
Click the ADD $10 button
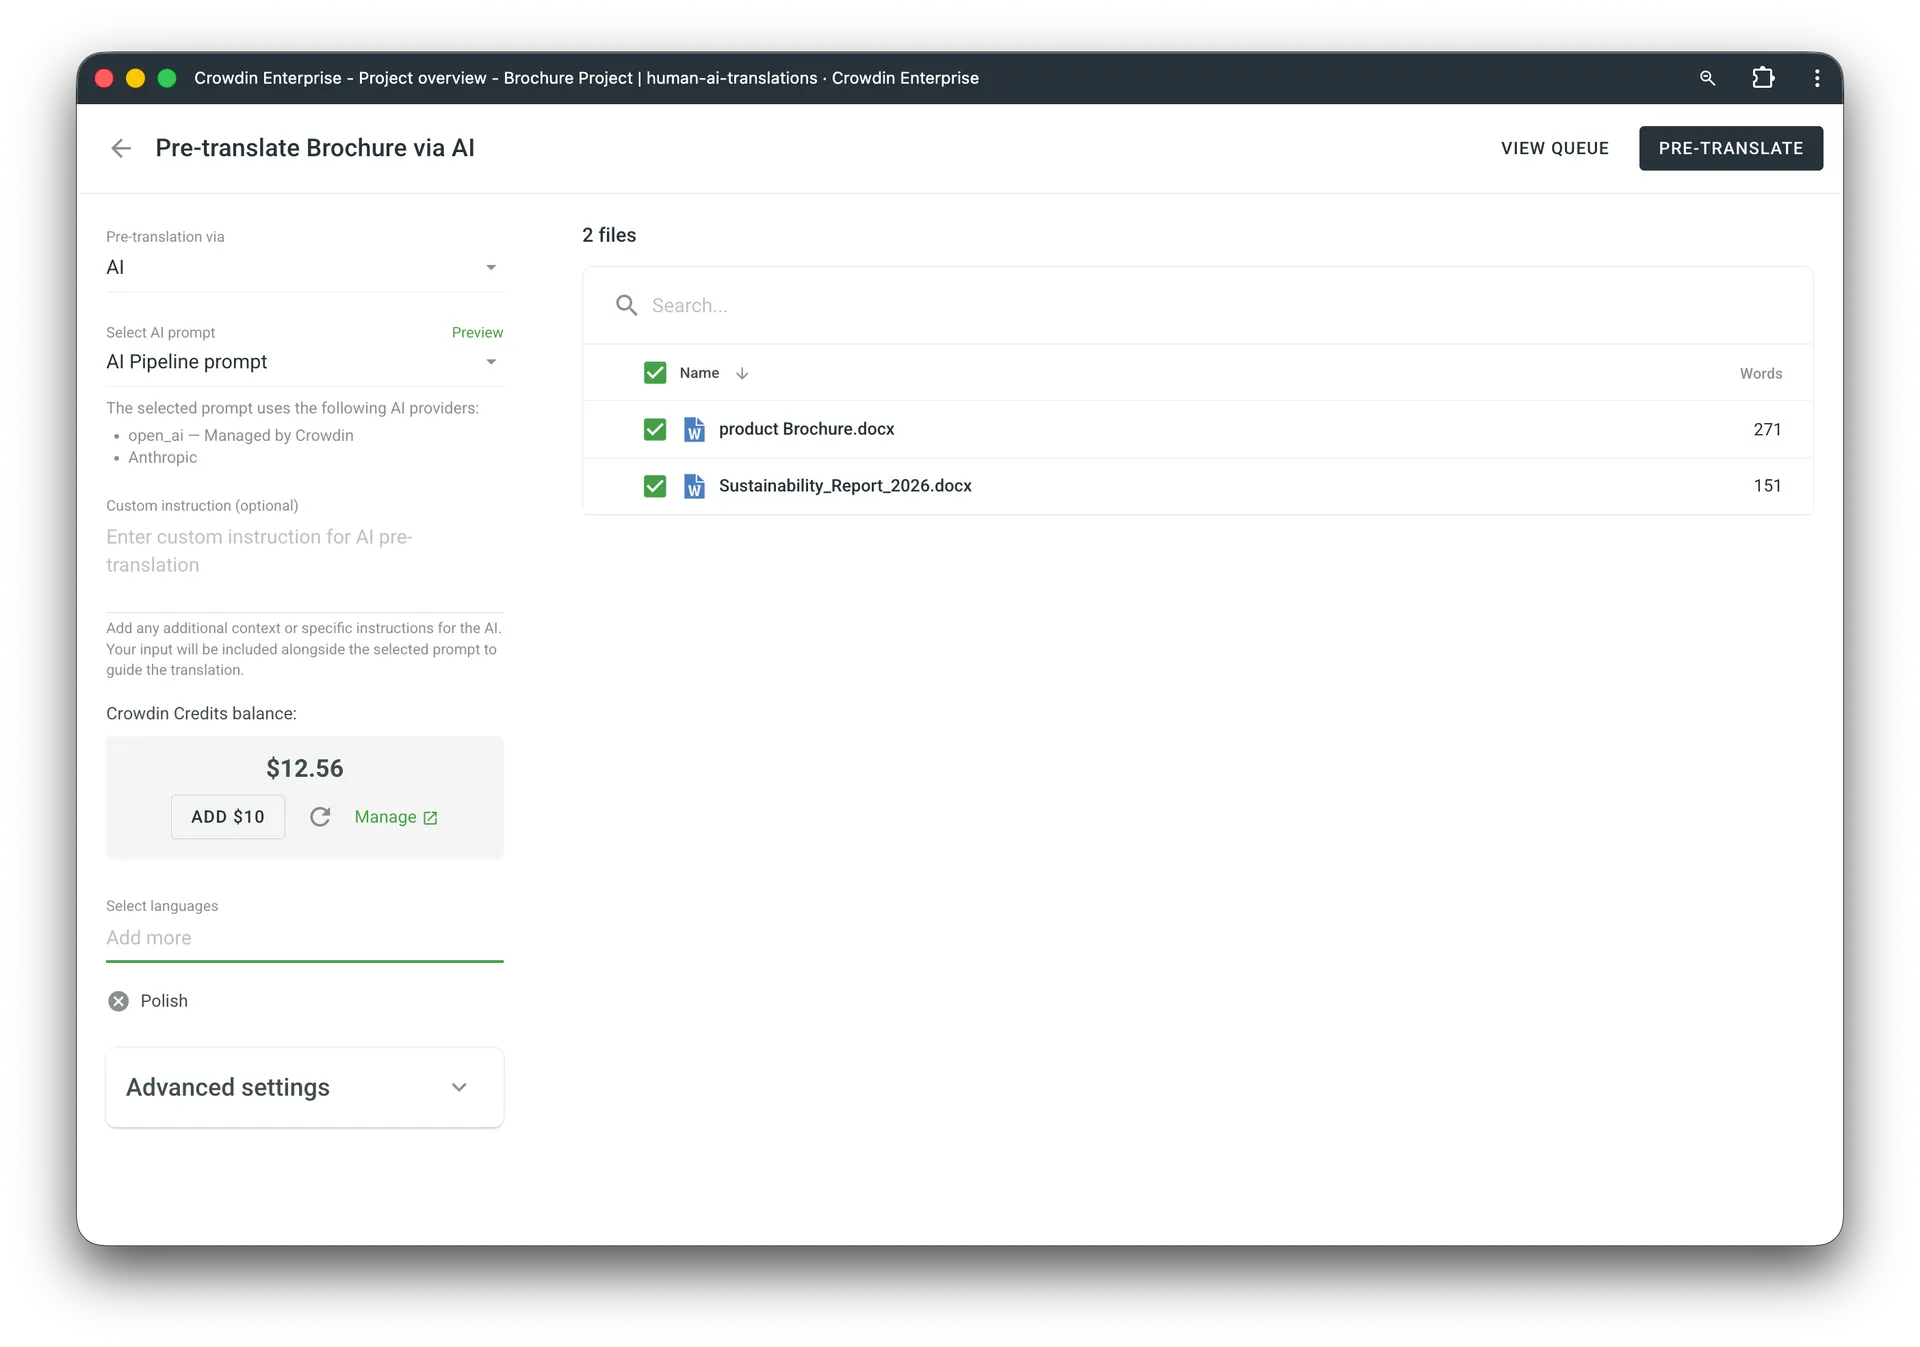tap(228, 817)
